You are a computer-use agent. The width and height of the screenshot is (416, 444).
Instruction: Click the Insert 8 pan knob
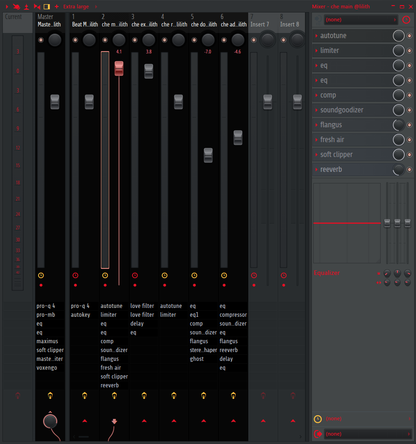[x=297, y=40]
